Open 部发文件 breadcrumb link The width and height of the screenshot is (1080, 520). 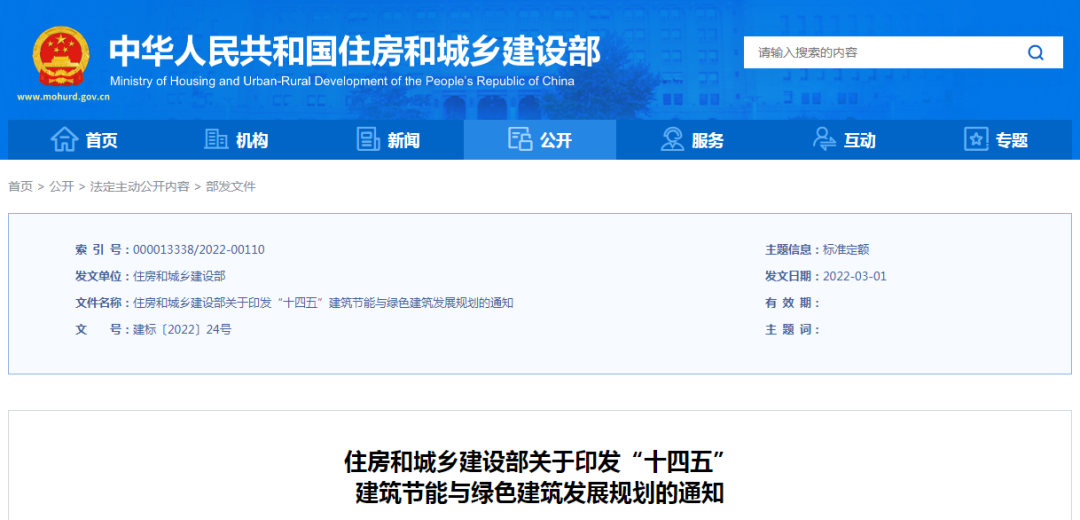pos(231,187)
